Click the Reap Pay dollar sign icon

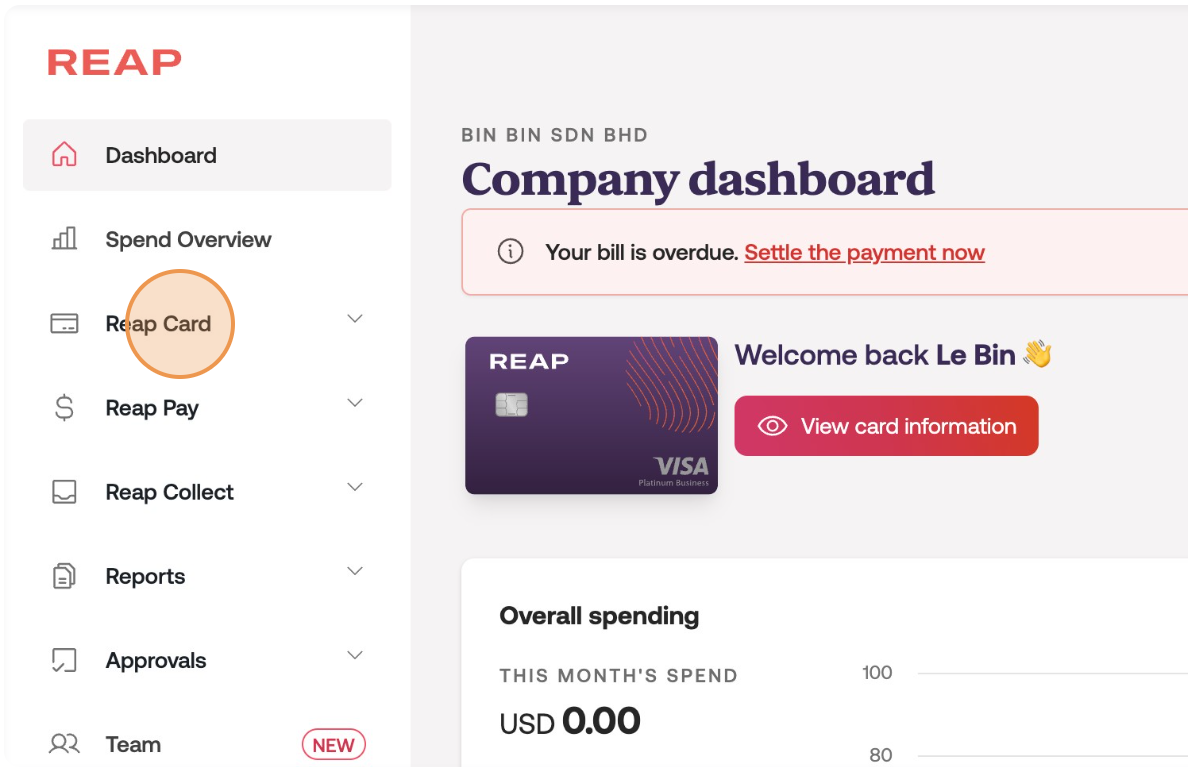coord(64,408)
